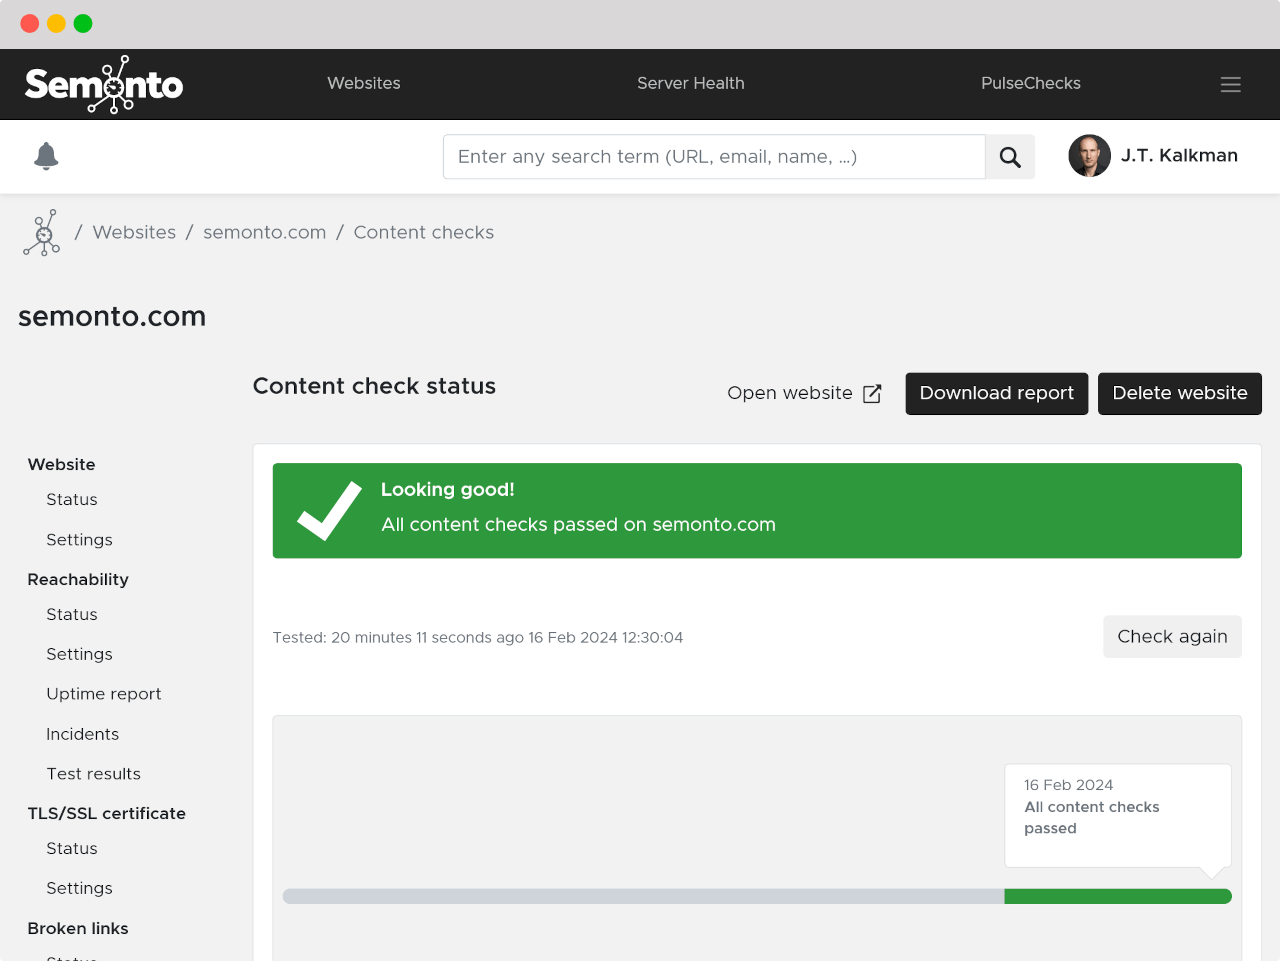Open Settings under Reachability in sidebar

(79, 655)
